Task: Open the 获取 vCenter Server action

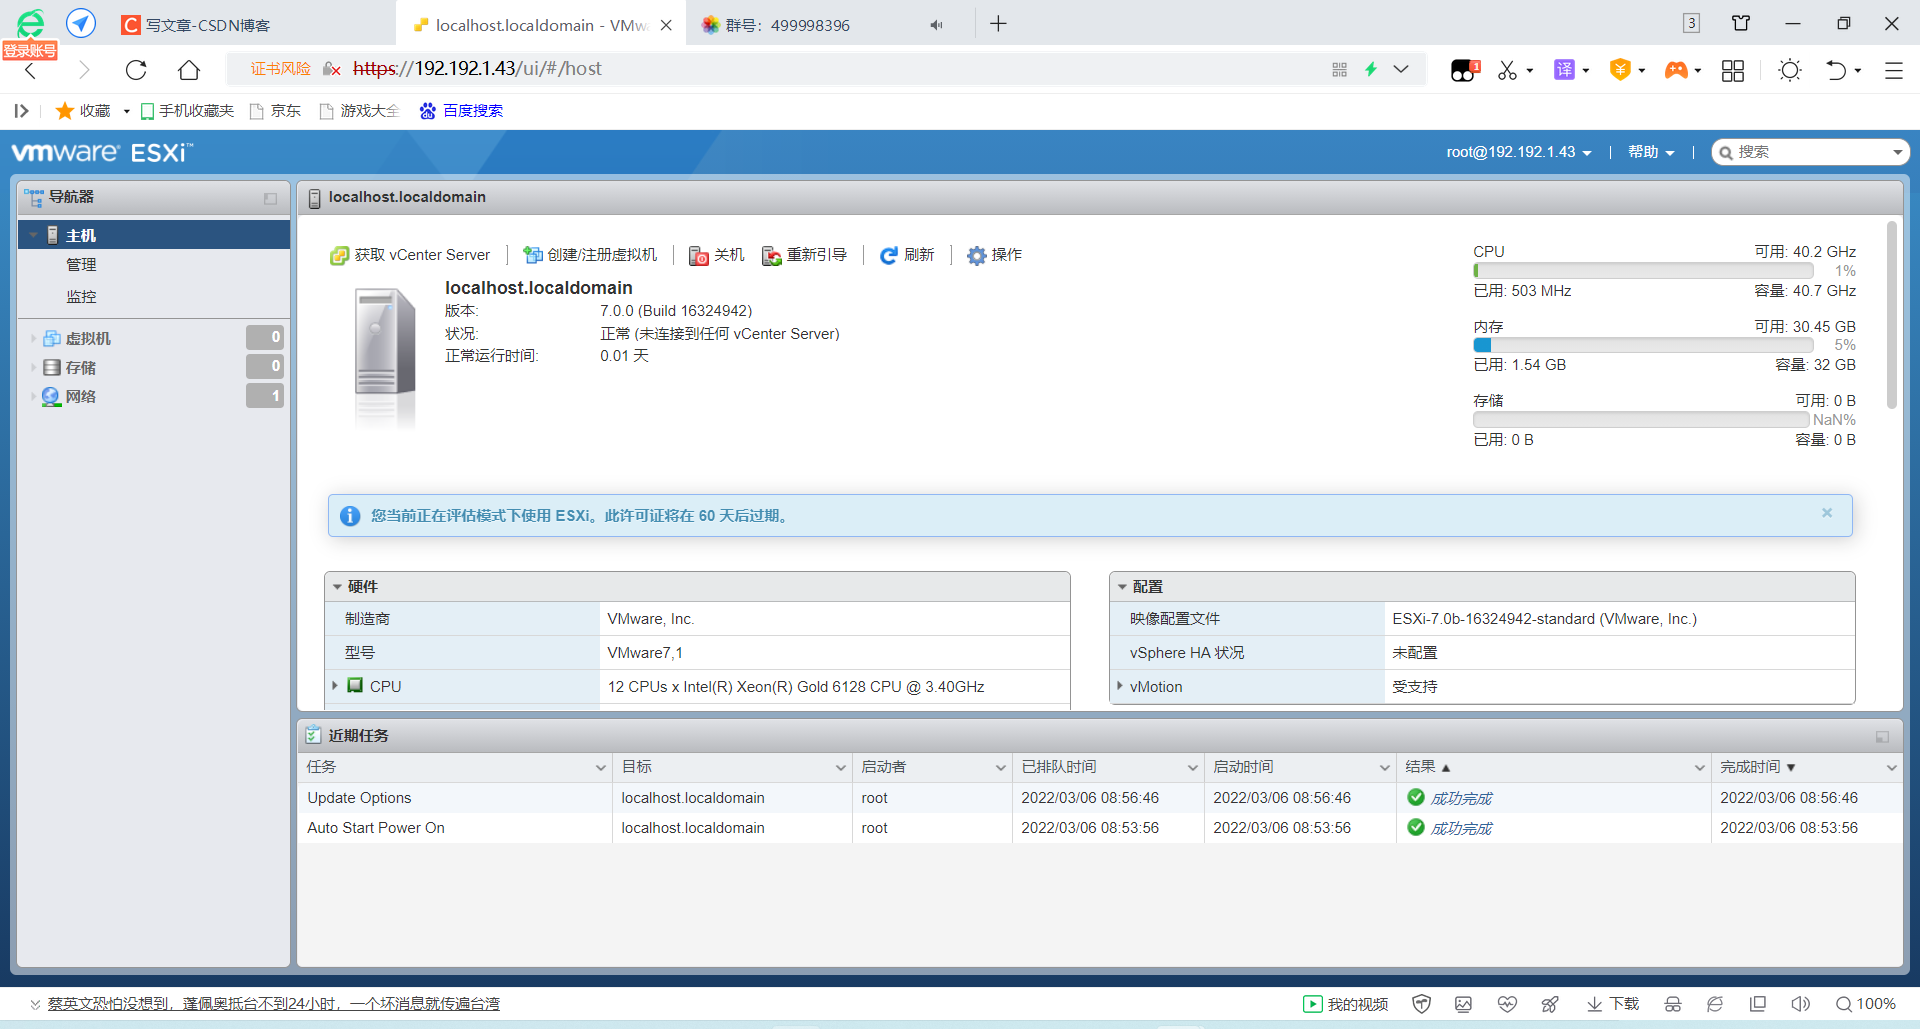Action: [x=410, y=255]
